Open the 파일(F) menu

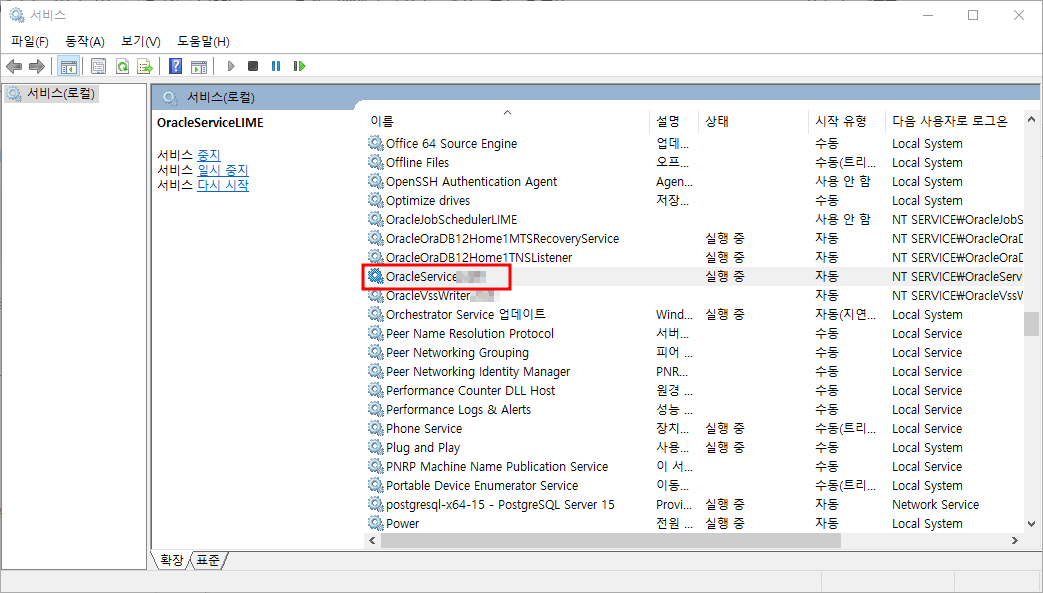(x=30, y=41)
